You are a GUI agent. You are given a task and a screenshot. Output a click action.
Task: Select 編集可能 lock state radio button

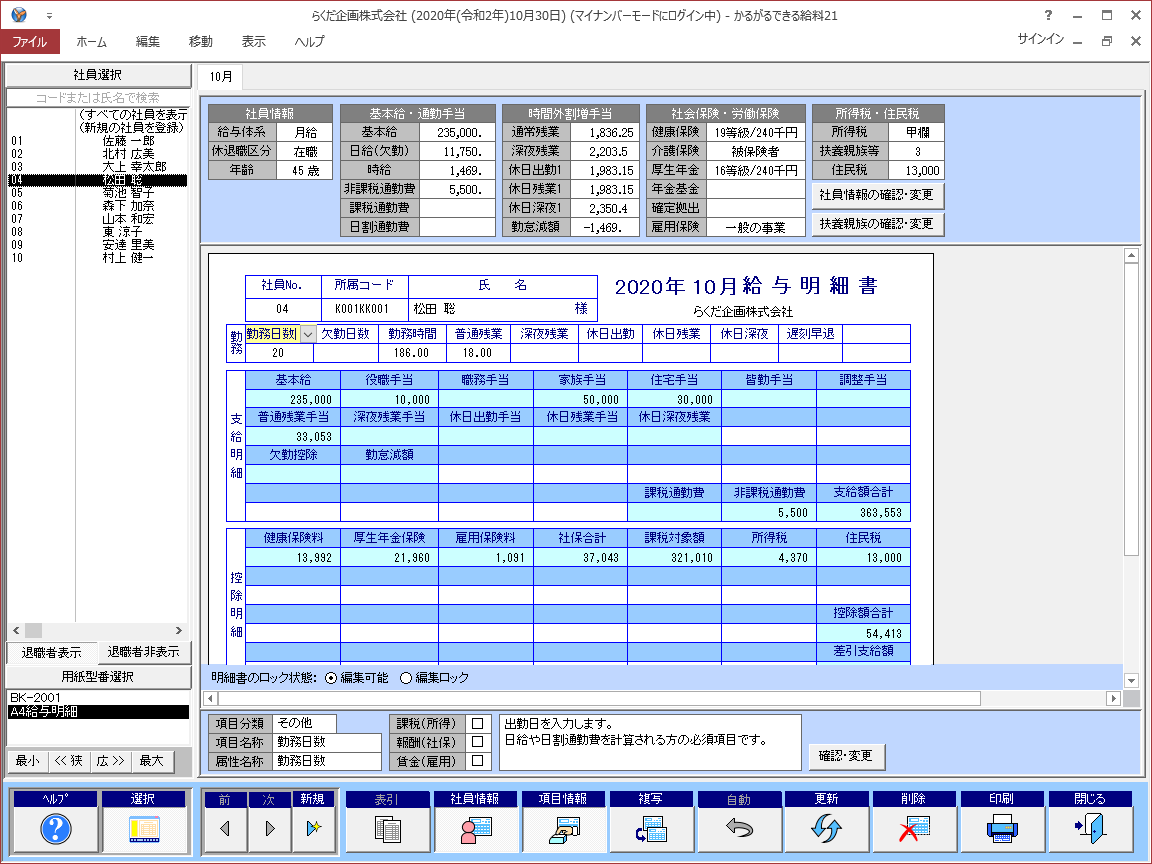[x=331, y=678]
